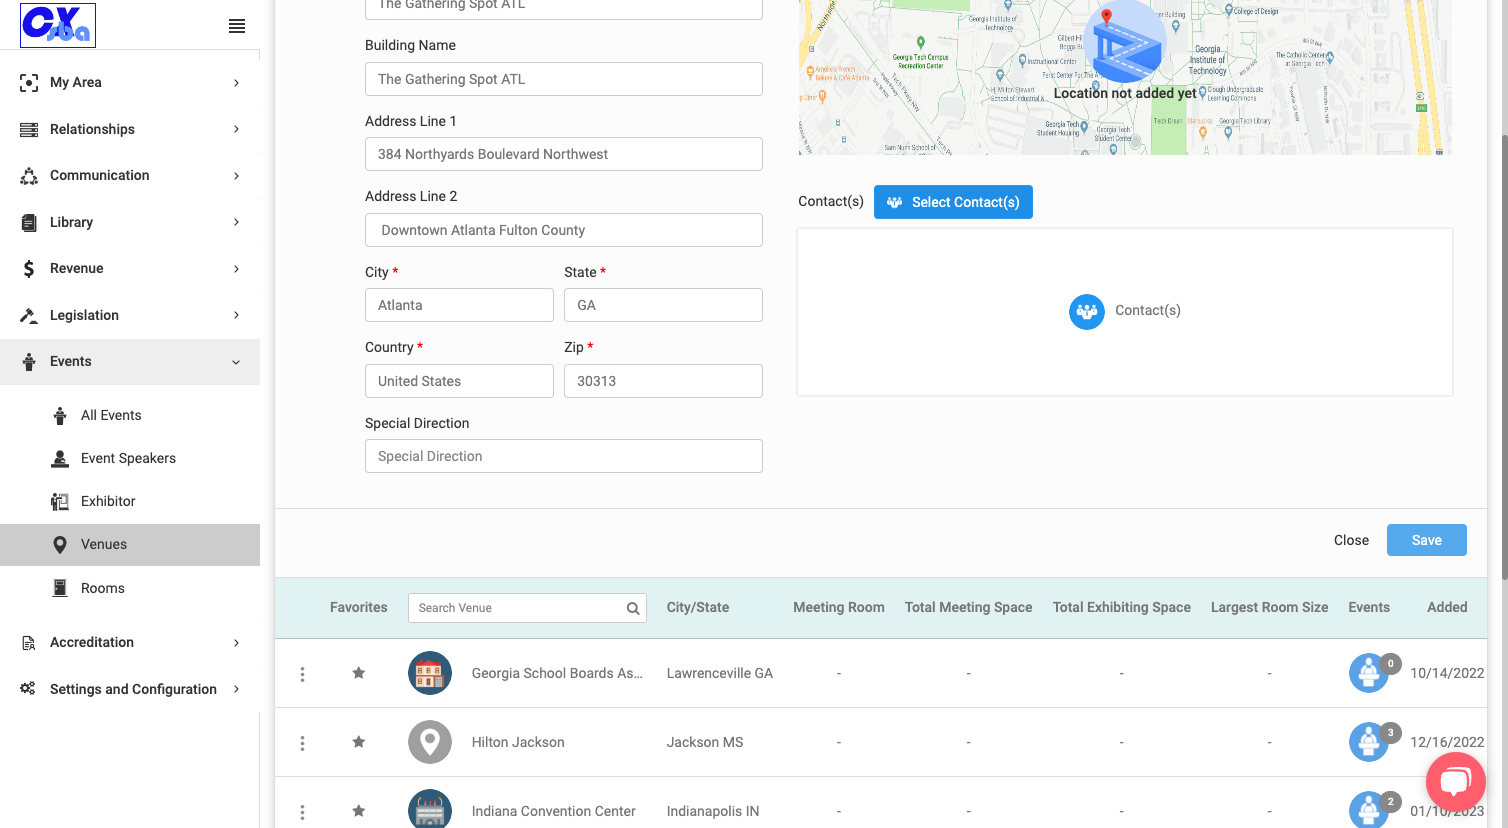Viewport: 1508px width, 828px height.
Task: Close the venue form
Action: pos(1351,540)
